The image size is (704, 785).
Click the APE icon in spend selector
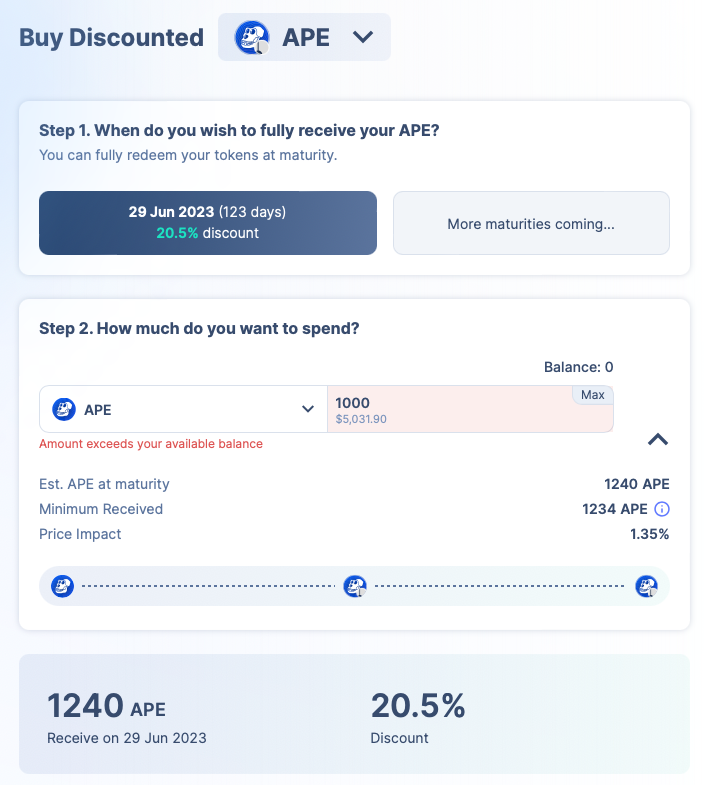64,409
